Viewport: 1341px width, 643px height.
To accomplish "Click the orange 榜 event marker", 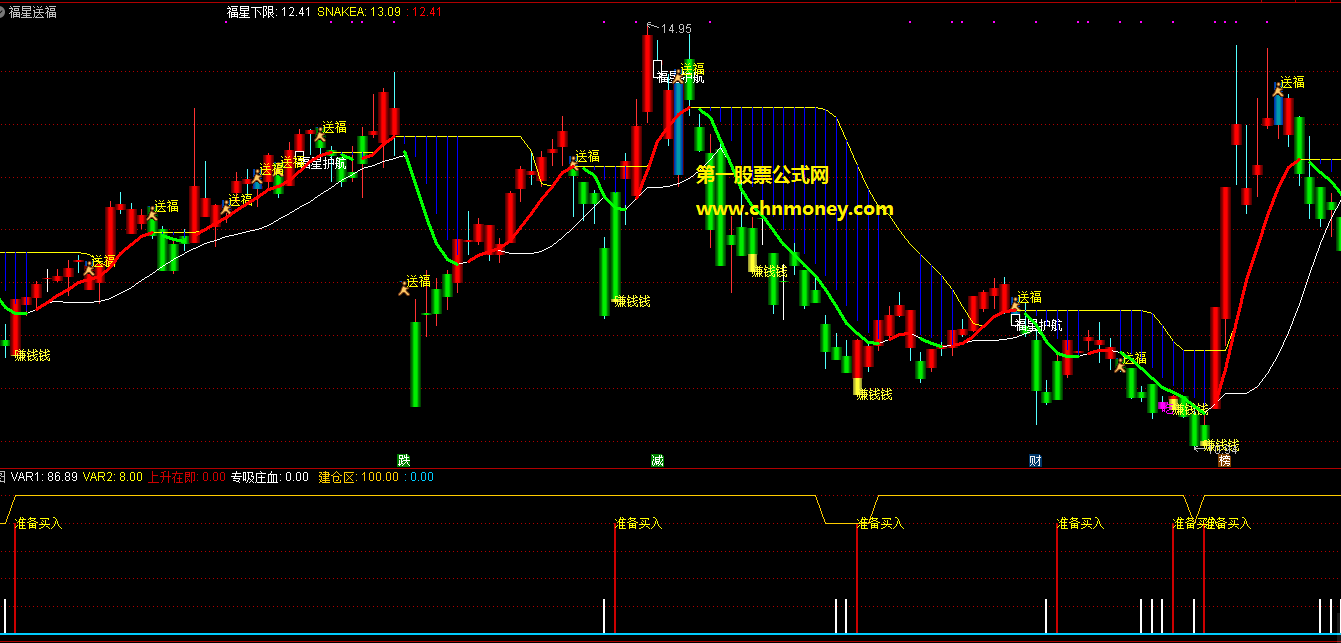I will pos(1224,461).
